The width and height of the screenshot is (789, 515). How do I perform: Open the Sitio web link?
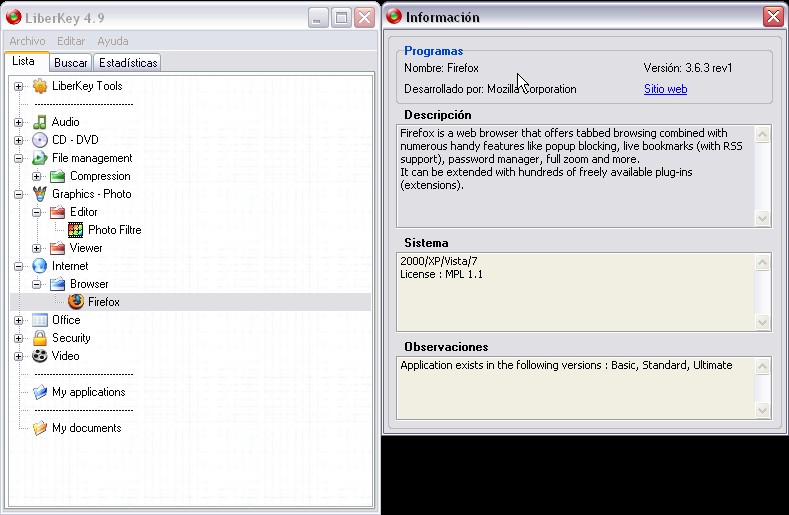click(665, 89)
